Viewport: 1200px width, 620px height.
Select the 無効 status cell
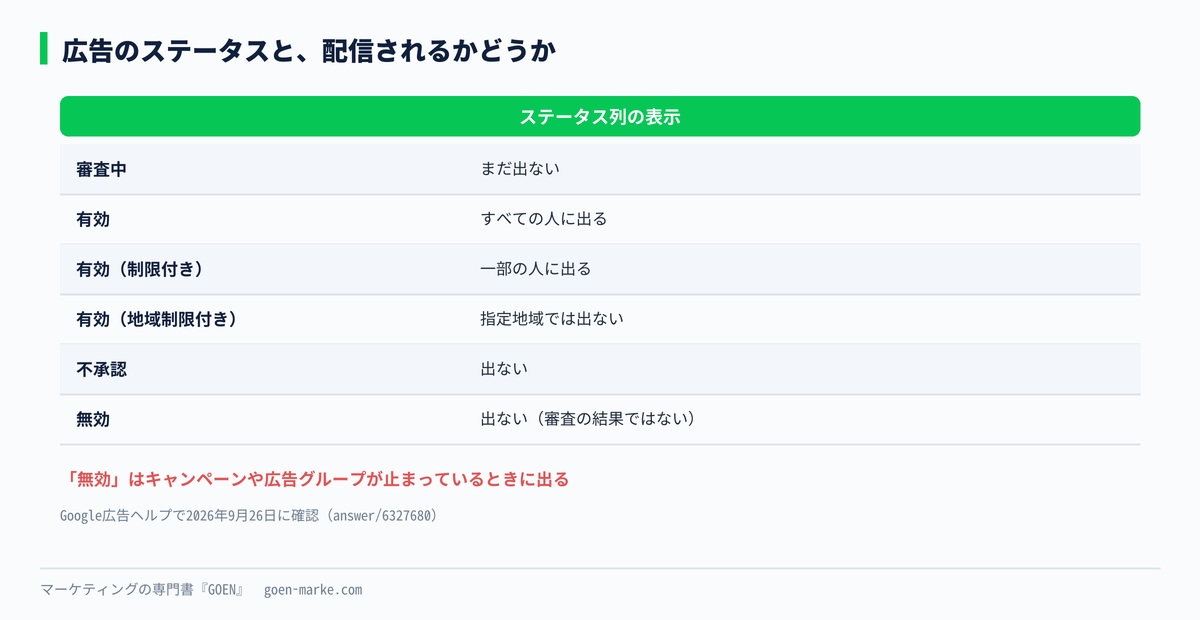click(93, 419)
